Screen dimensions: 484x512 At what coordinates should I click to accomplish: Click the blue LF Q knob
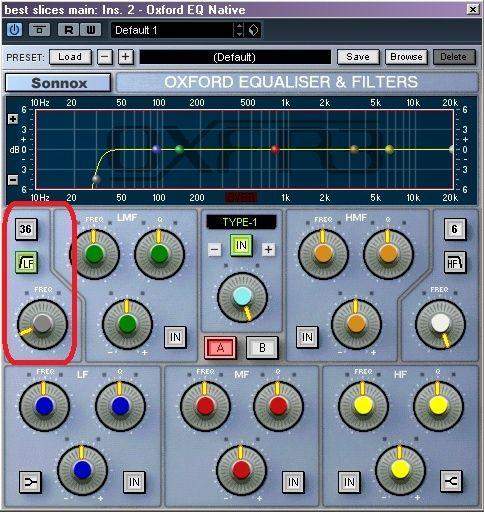[120, 406]
